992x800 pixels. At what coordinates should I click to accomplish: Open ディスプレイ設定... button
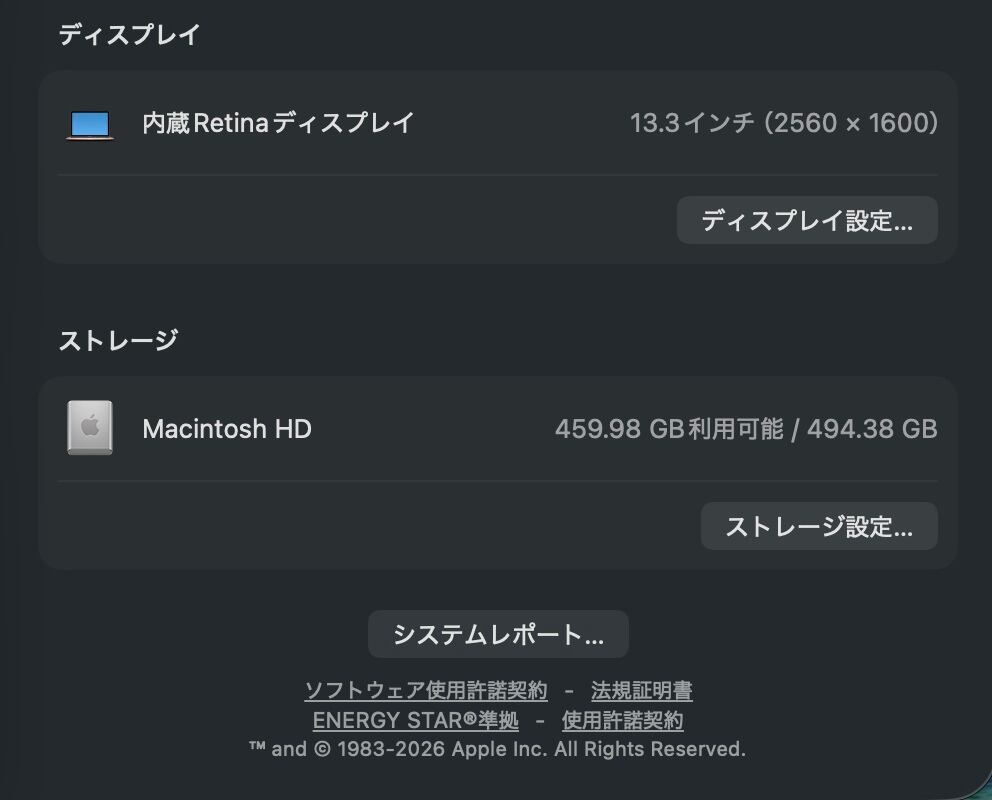click(x=807, y=220)
